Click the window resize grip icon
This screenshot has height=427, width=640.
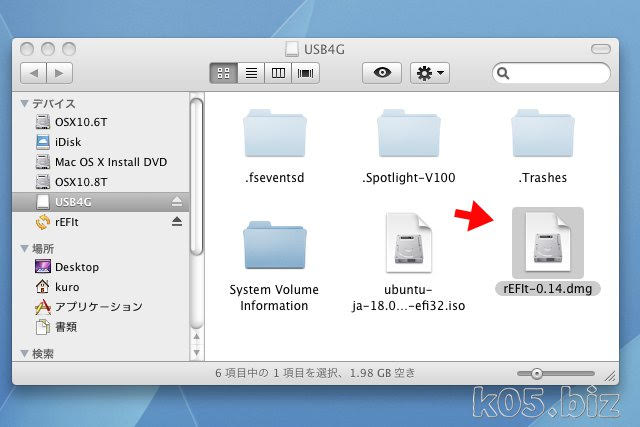click(610, 376)
